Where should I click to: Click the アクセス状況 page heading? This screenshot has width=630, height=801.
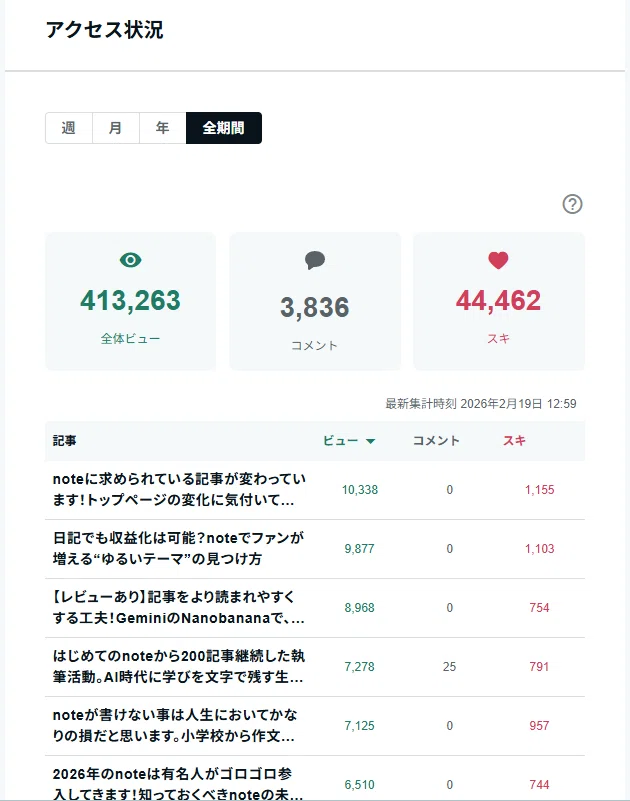point(105,30)
